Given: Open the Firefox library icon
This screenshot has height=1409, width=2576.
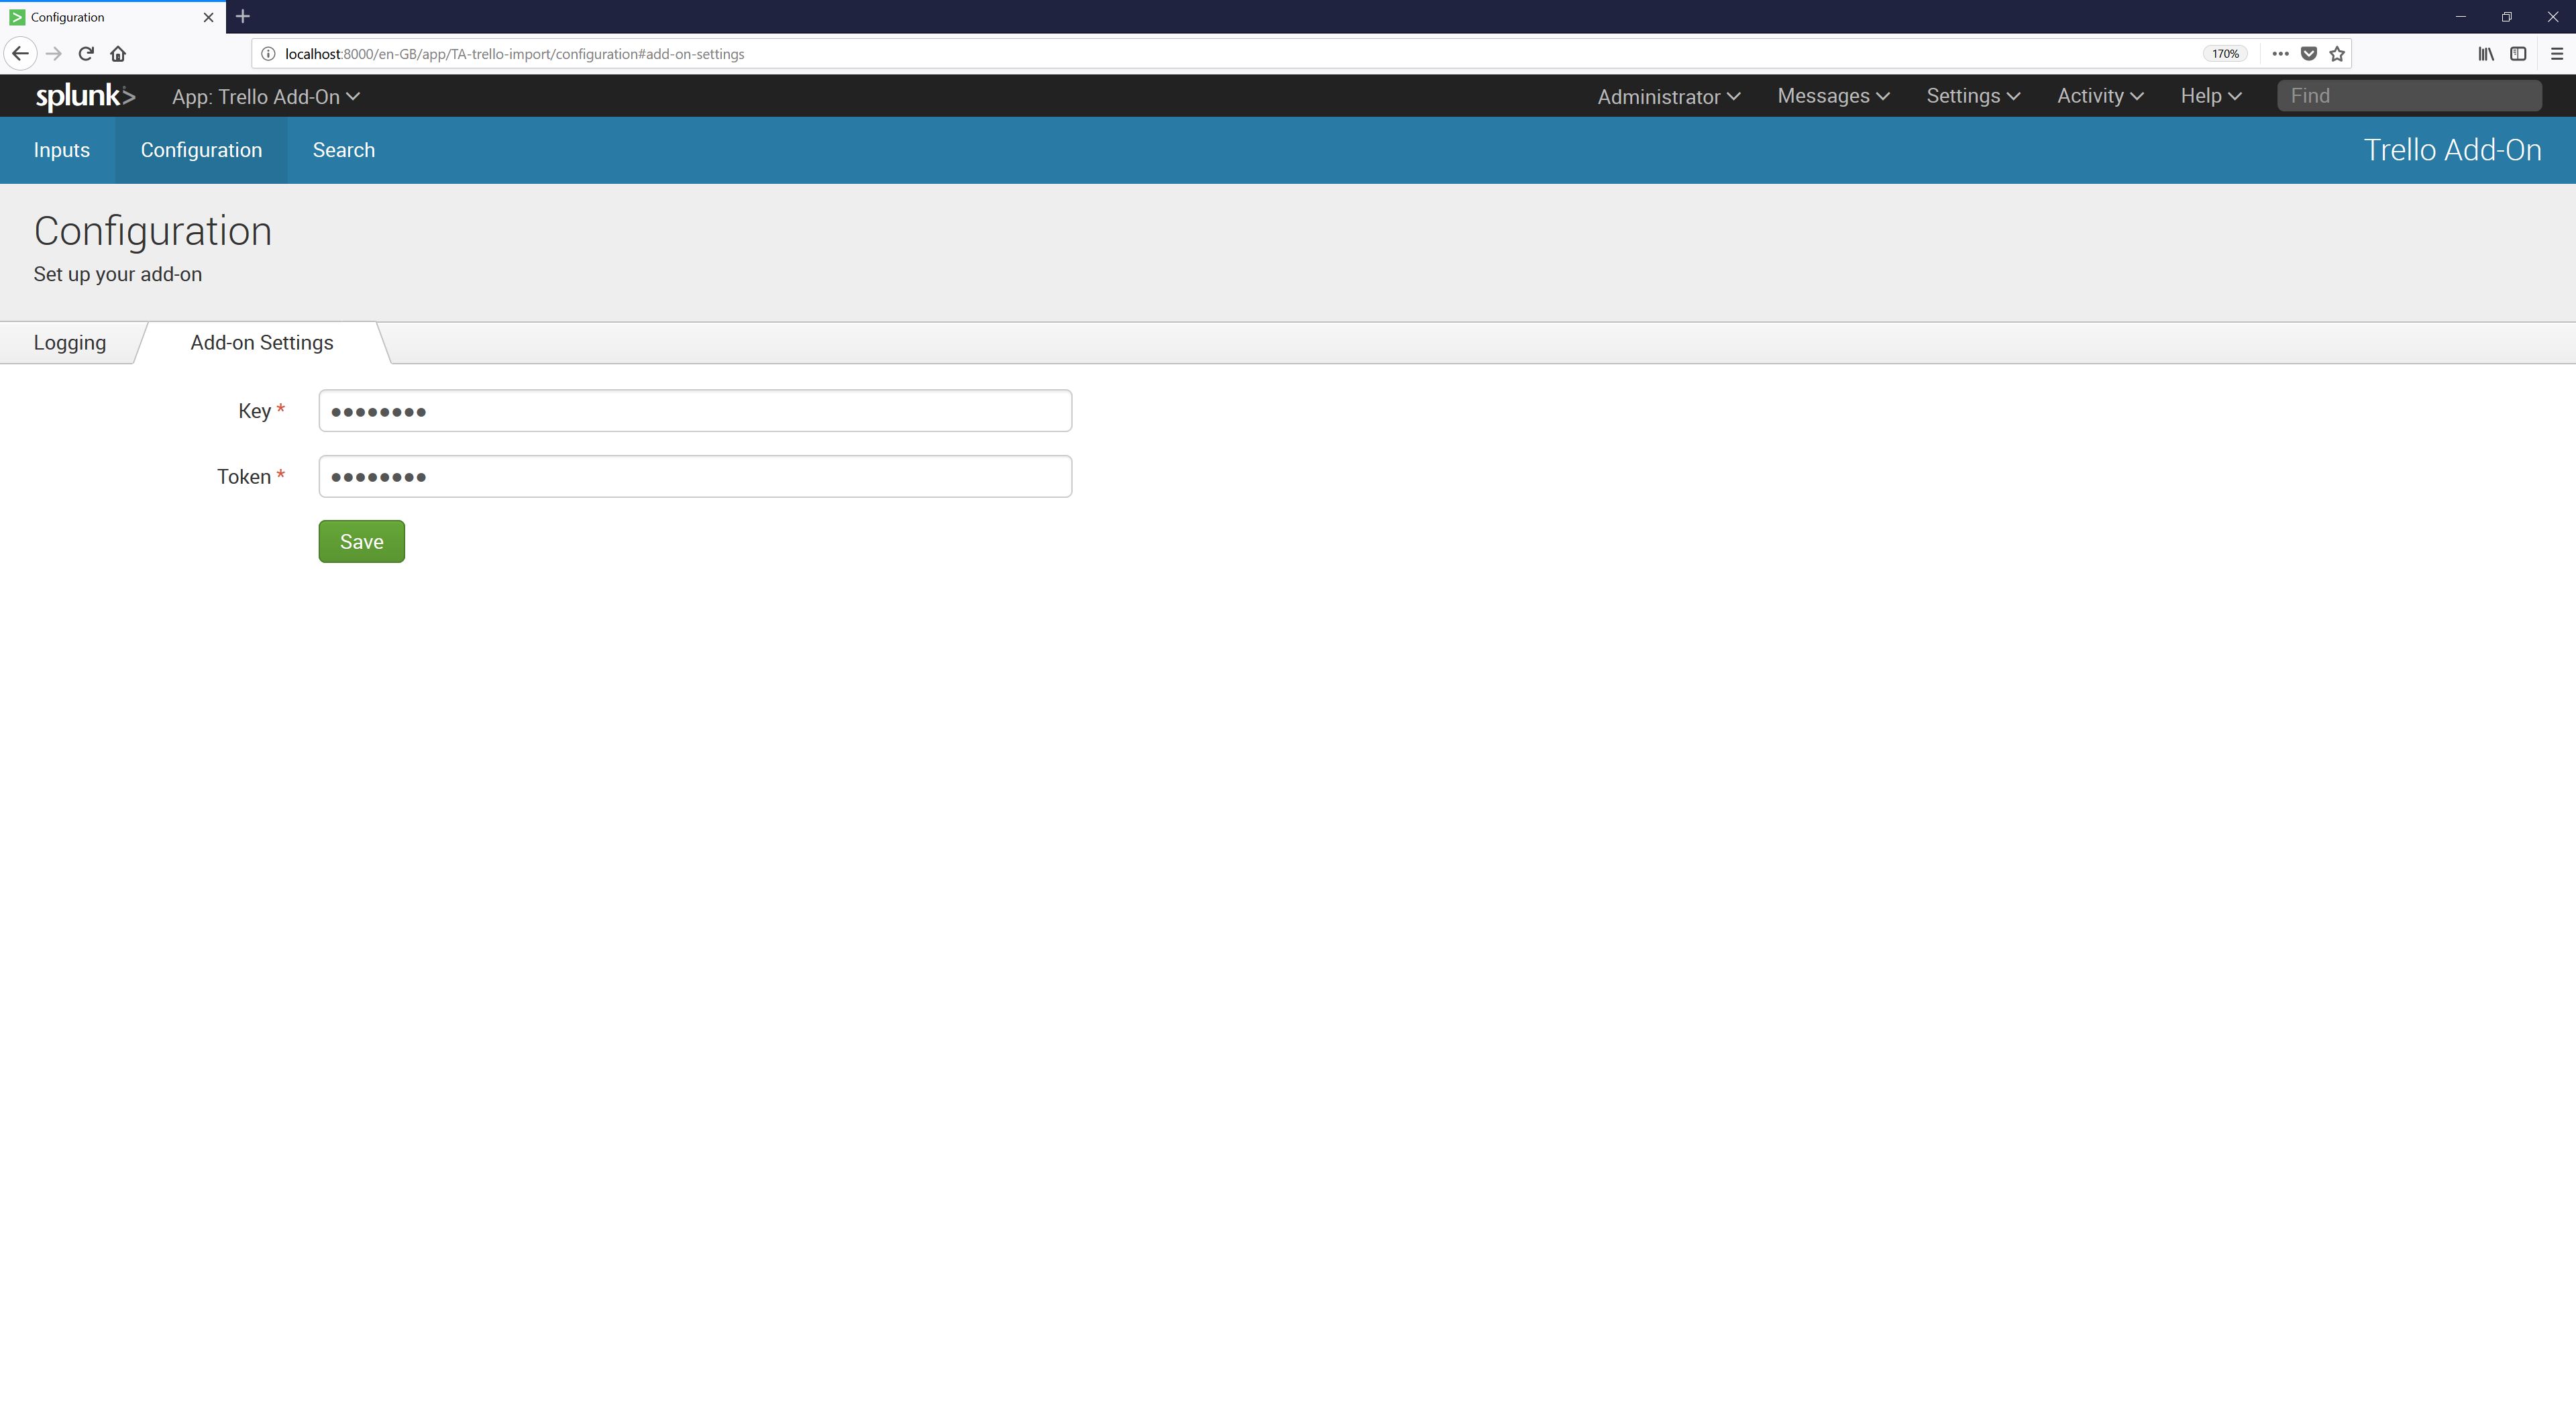Looking at the screenshot, I should coord(2486,54).
